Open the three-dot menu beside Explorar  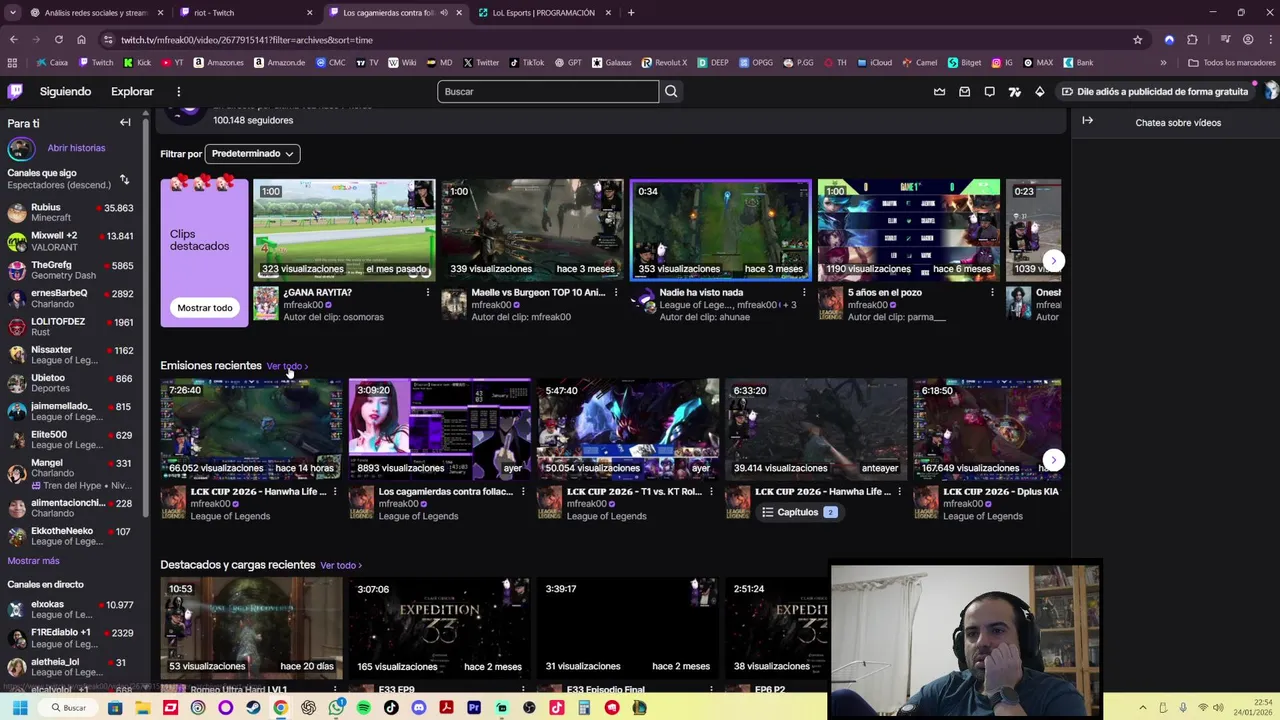pos(179,91)
